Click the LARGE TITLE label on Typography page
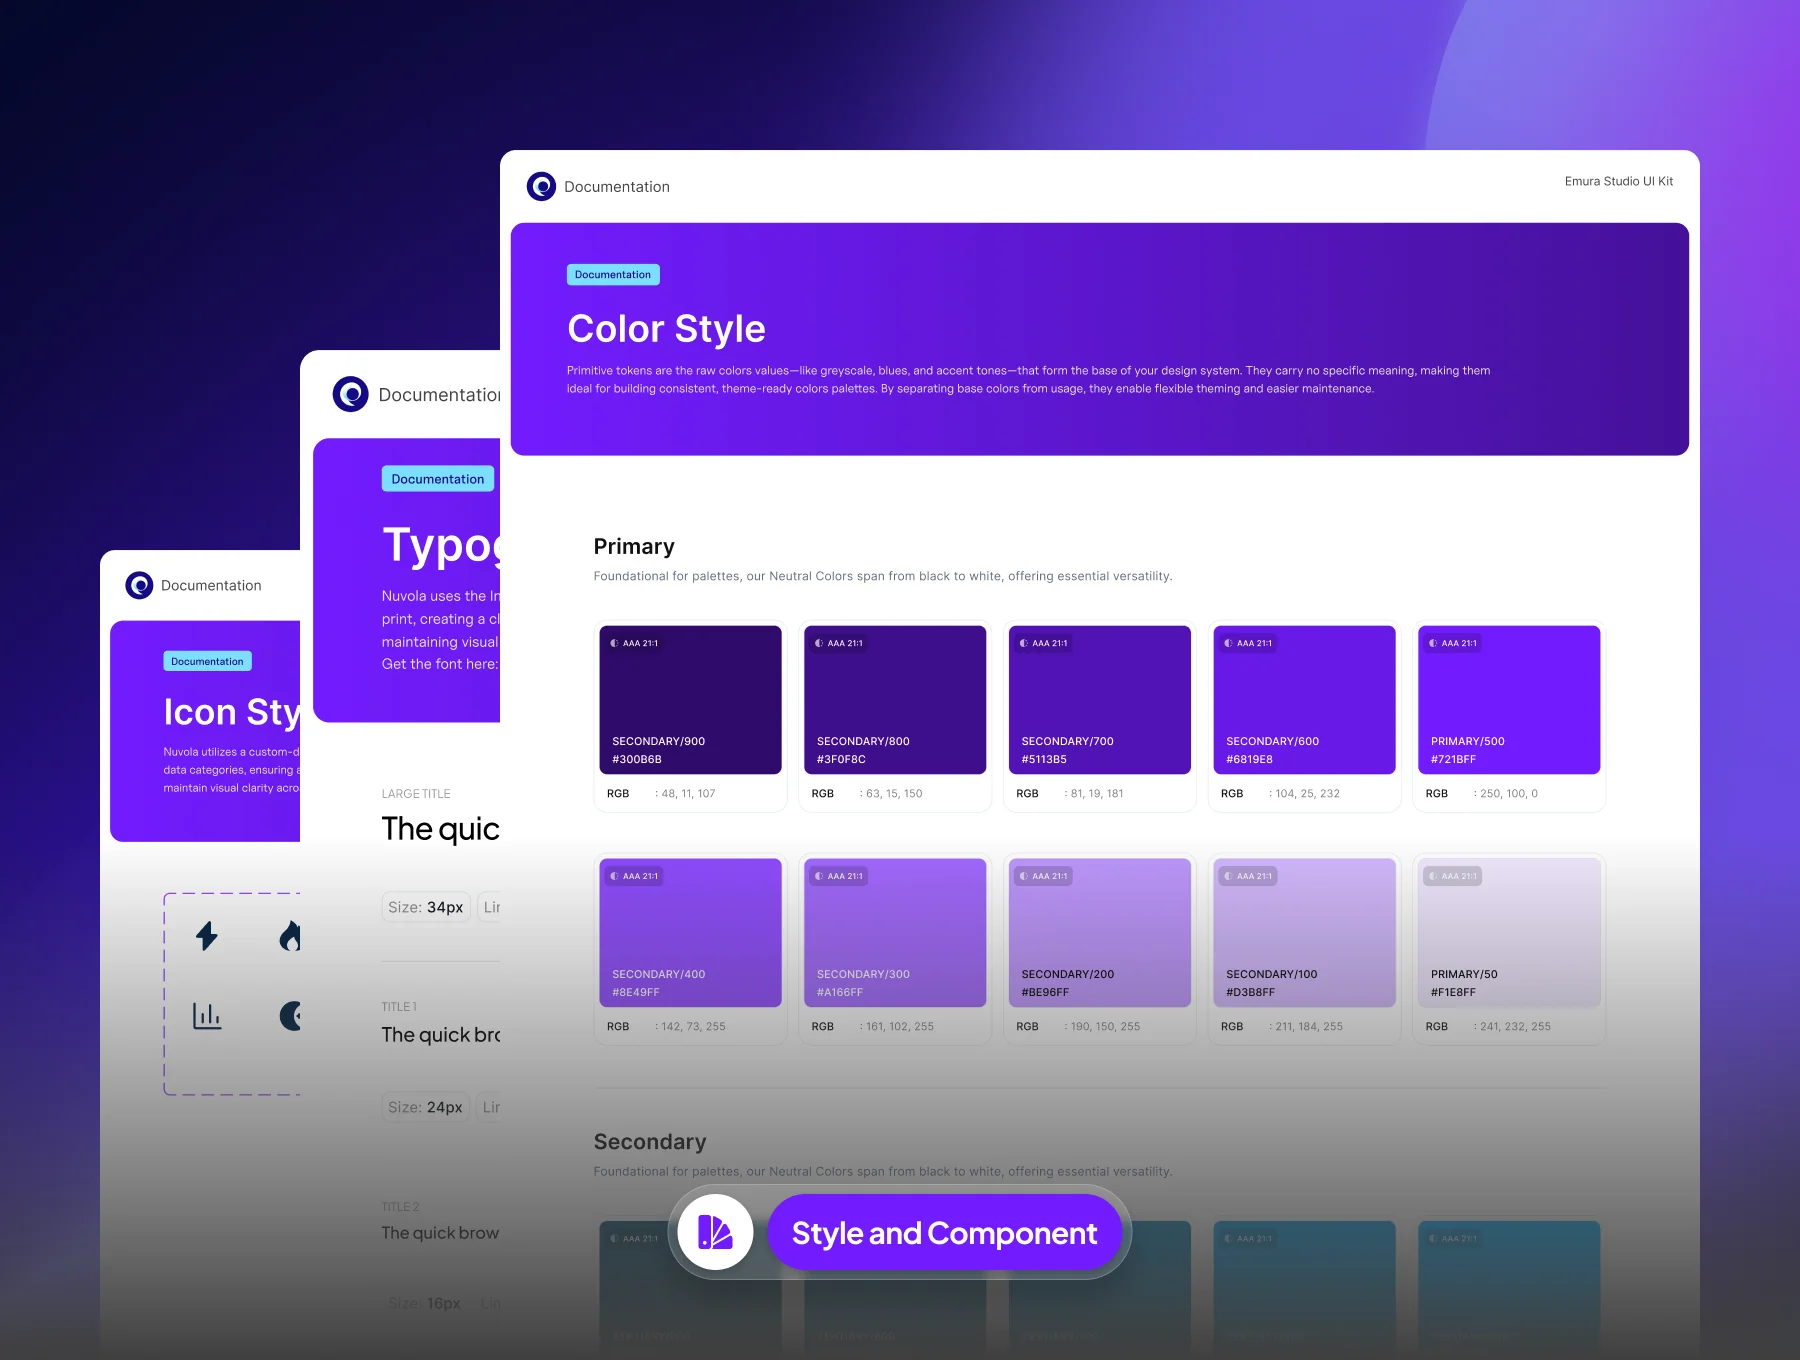The image size is (1800, 1360). point(416,794)
